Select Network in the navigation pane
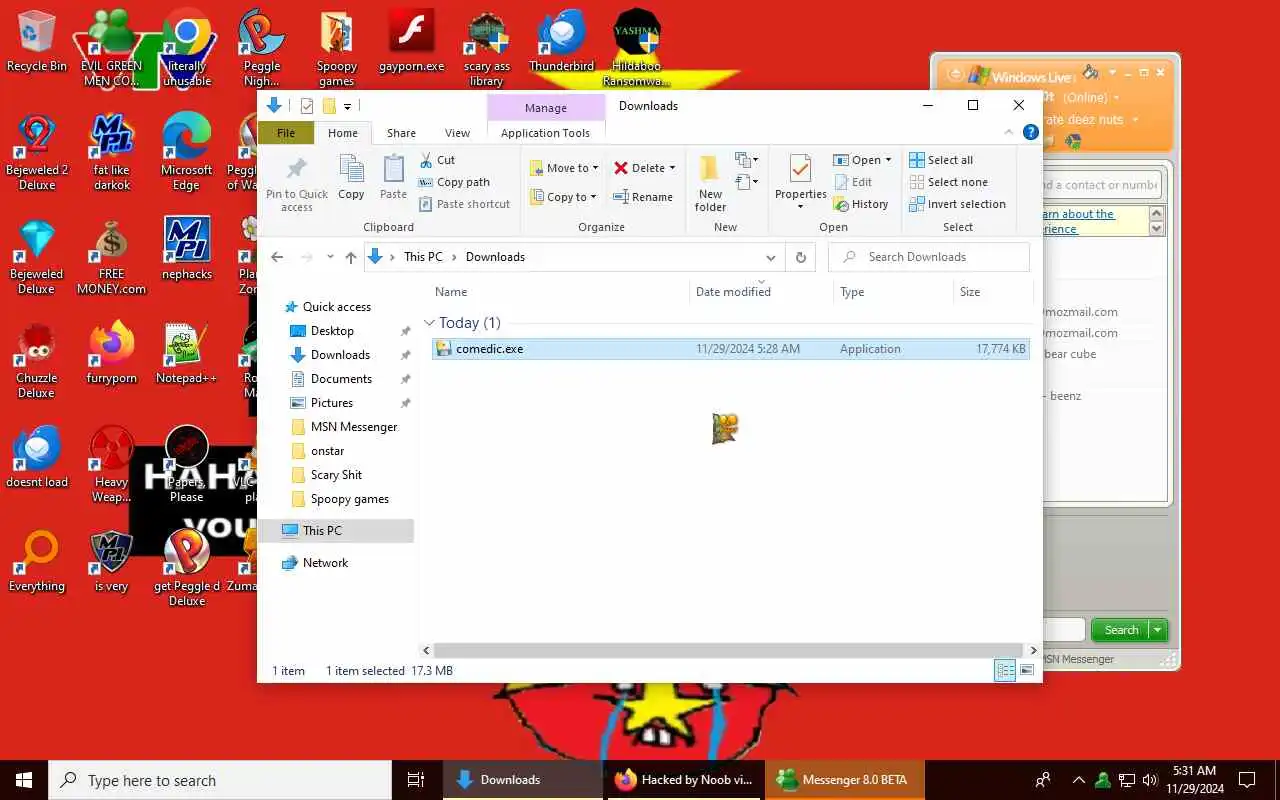Image resolution: width=1280 pixels, height=800 pixels. point(325,563)
